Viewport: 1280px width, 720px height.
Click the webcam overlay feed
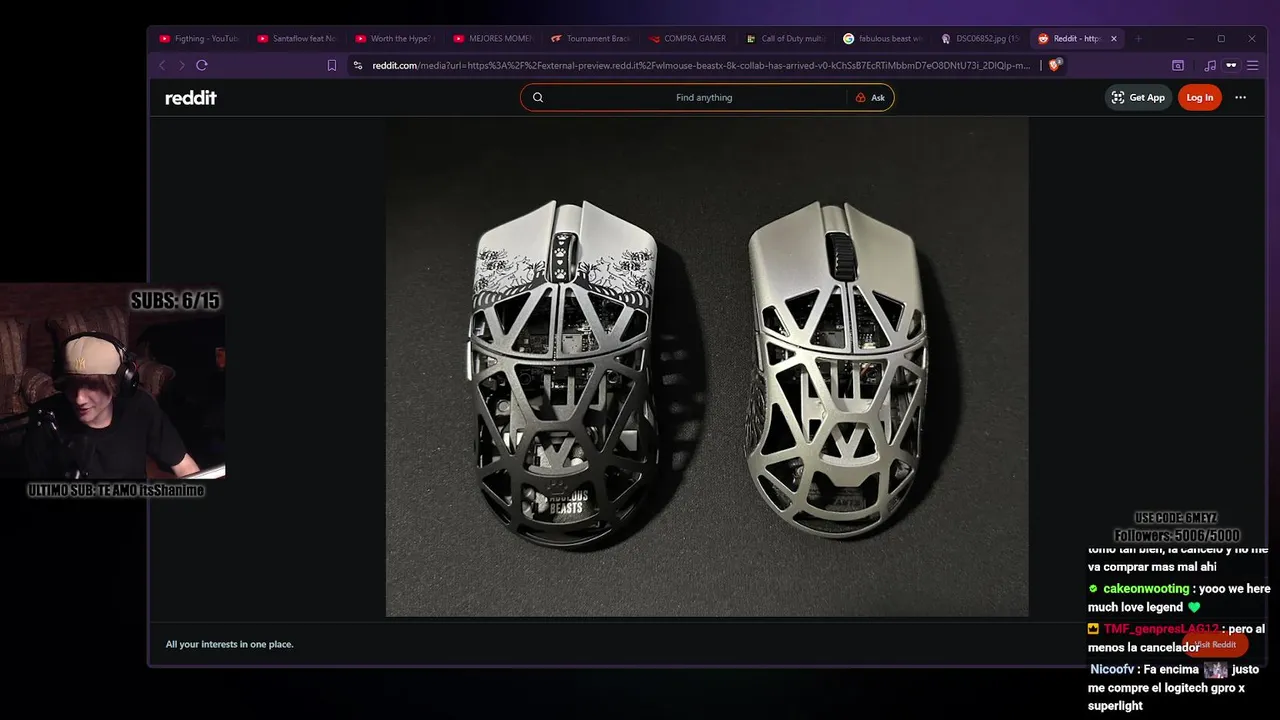112,382
